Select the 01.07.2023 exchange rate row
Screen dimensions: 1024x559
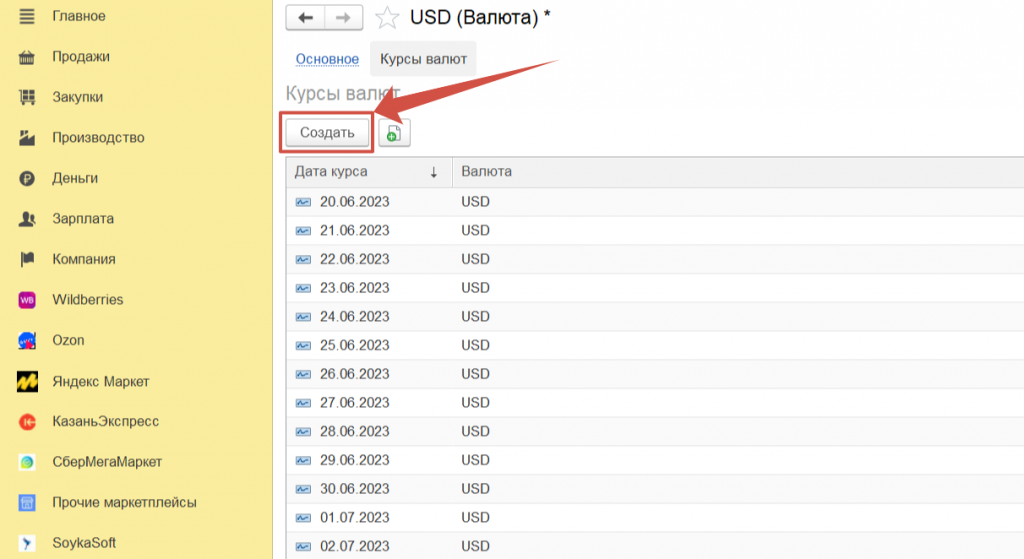pos(354,518)
